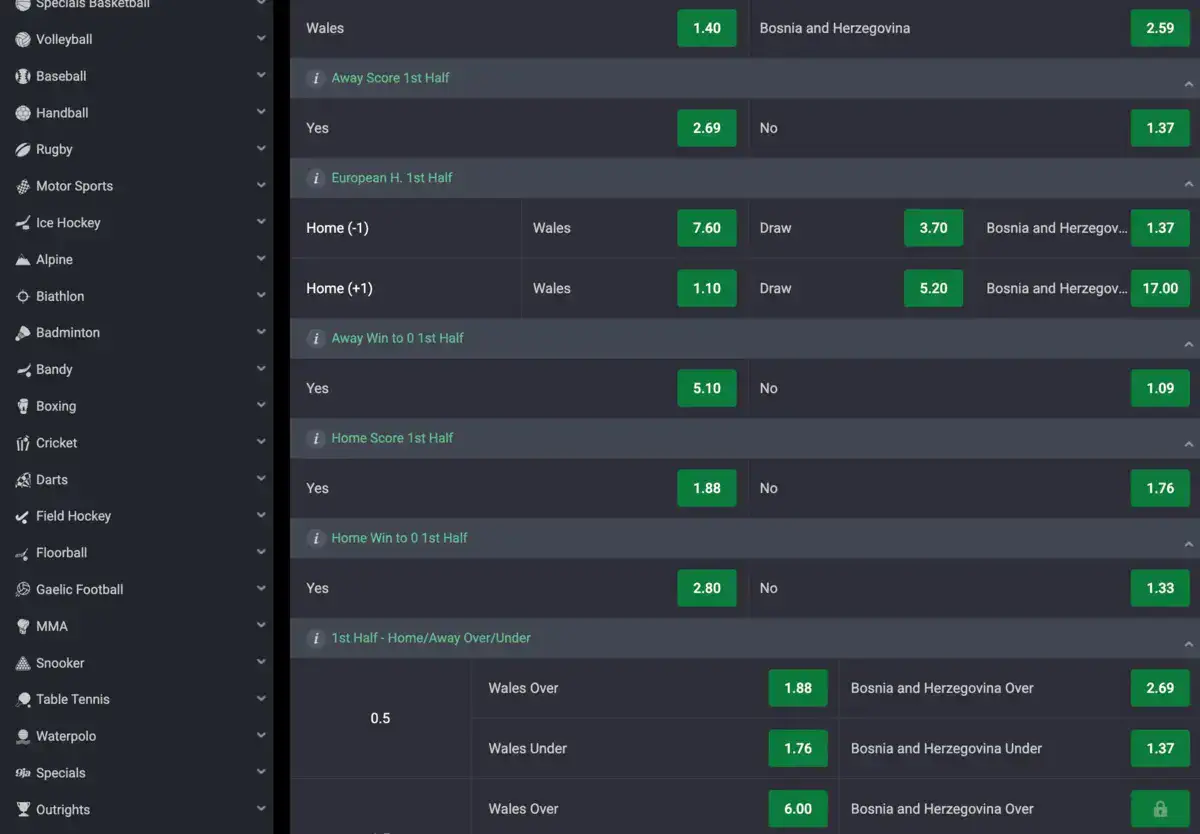Select Home (+1) Bosnia odds 17.00

[x=1160, y=288]
